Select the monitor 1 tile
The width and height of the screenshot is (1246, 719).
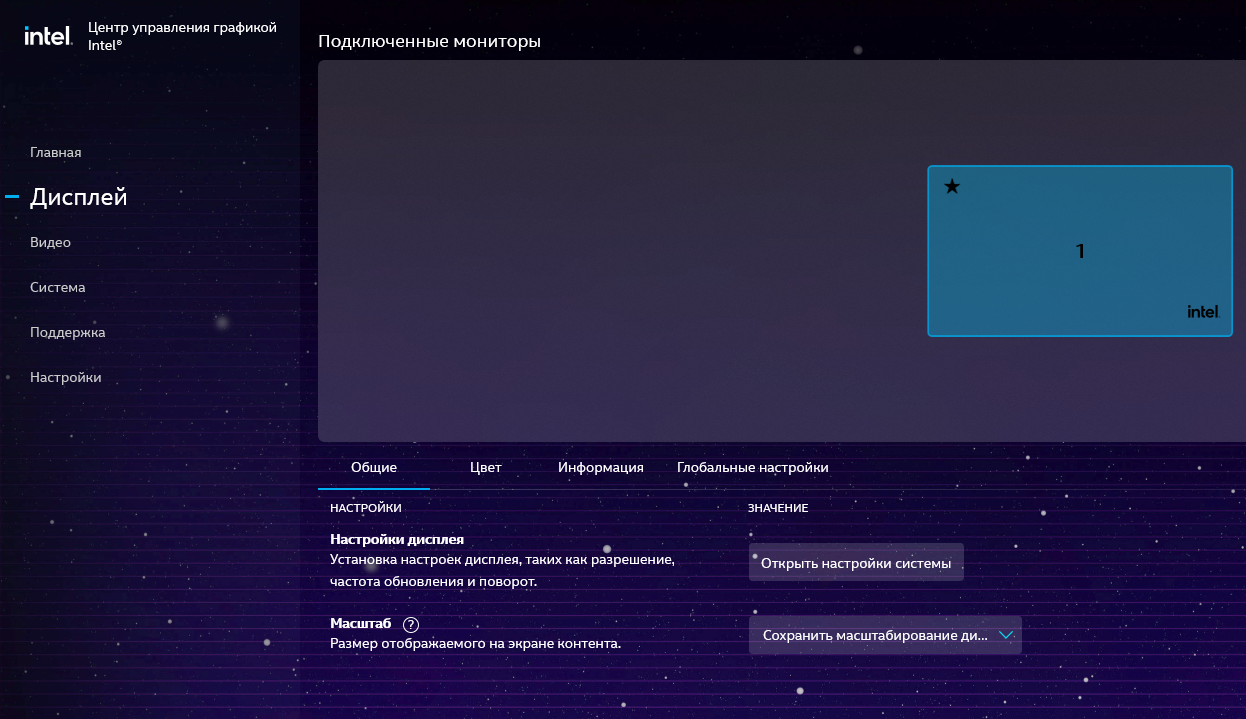coord(1079,251)
